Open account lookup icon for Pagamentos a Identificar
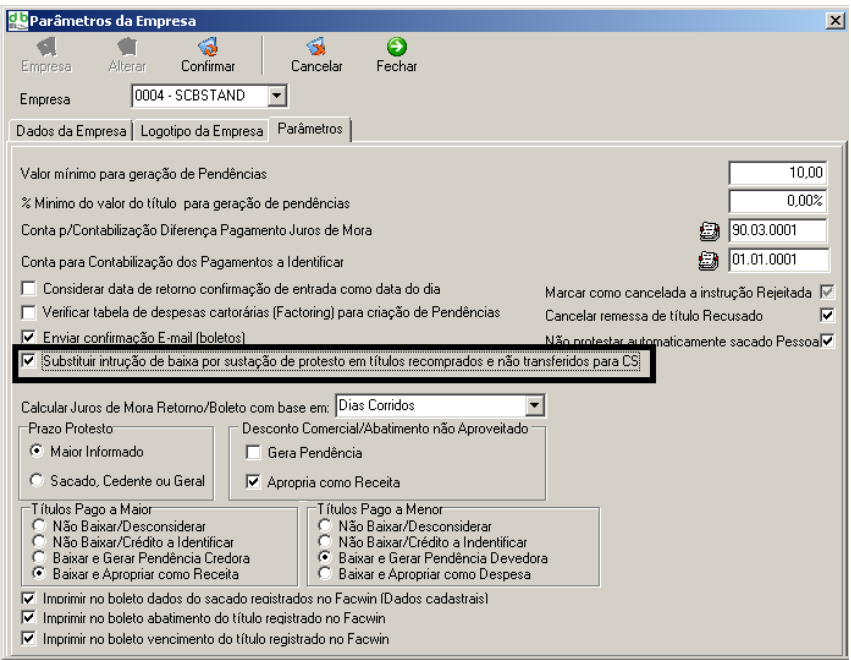 (708, 261)
